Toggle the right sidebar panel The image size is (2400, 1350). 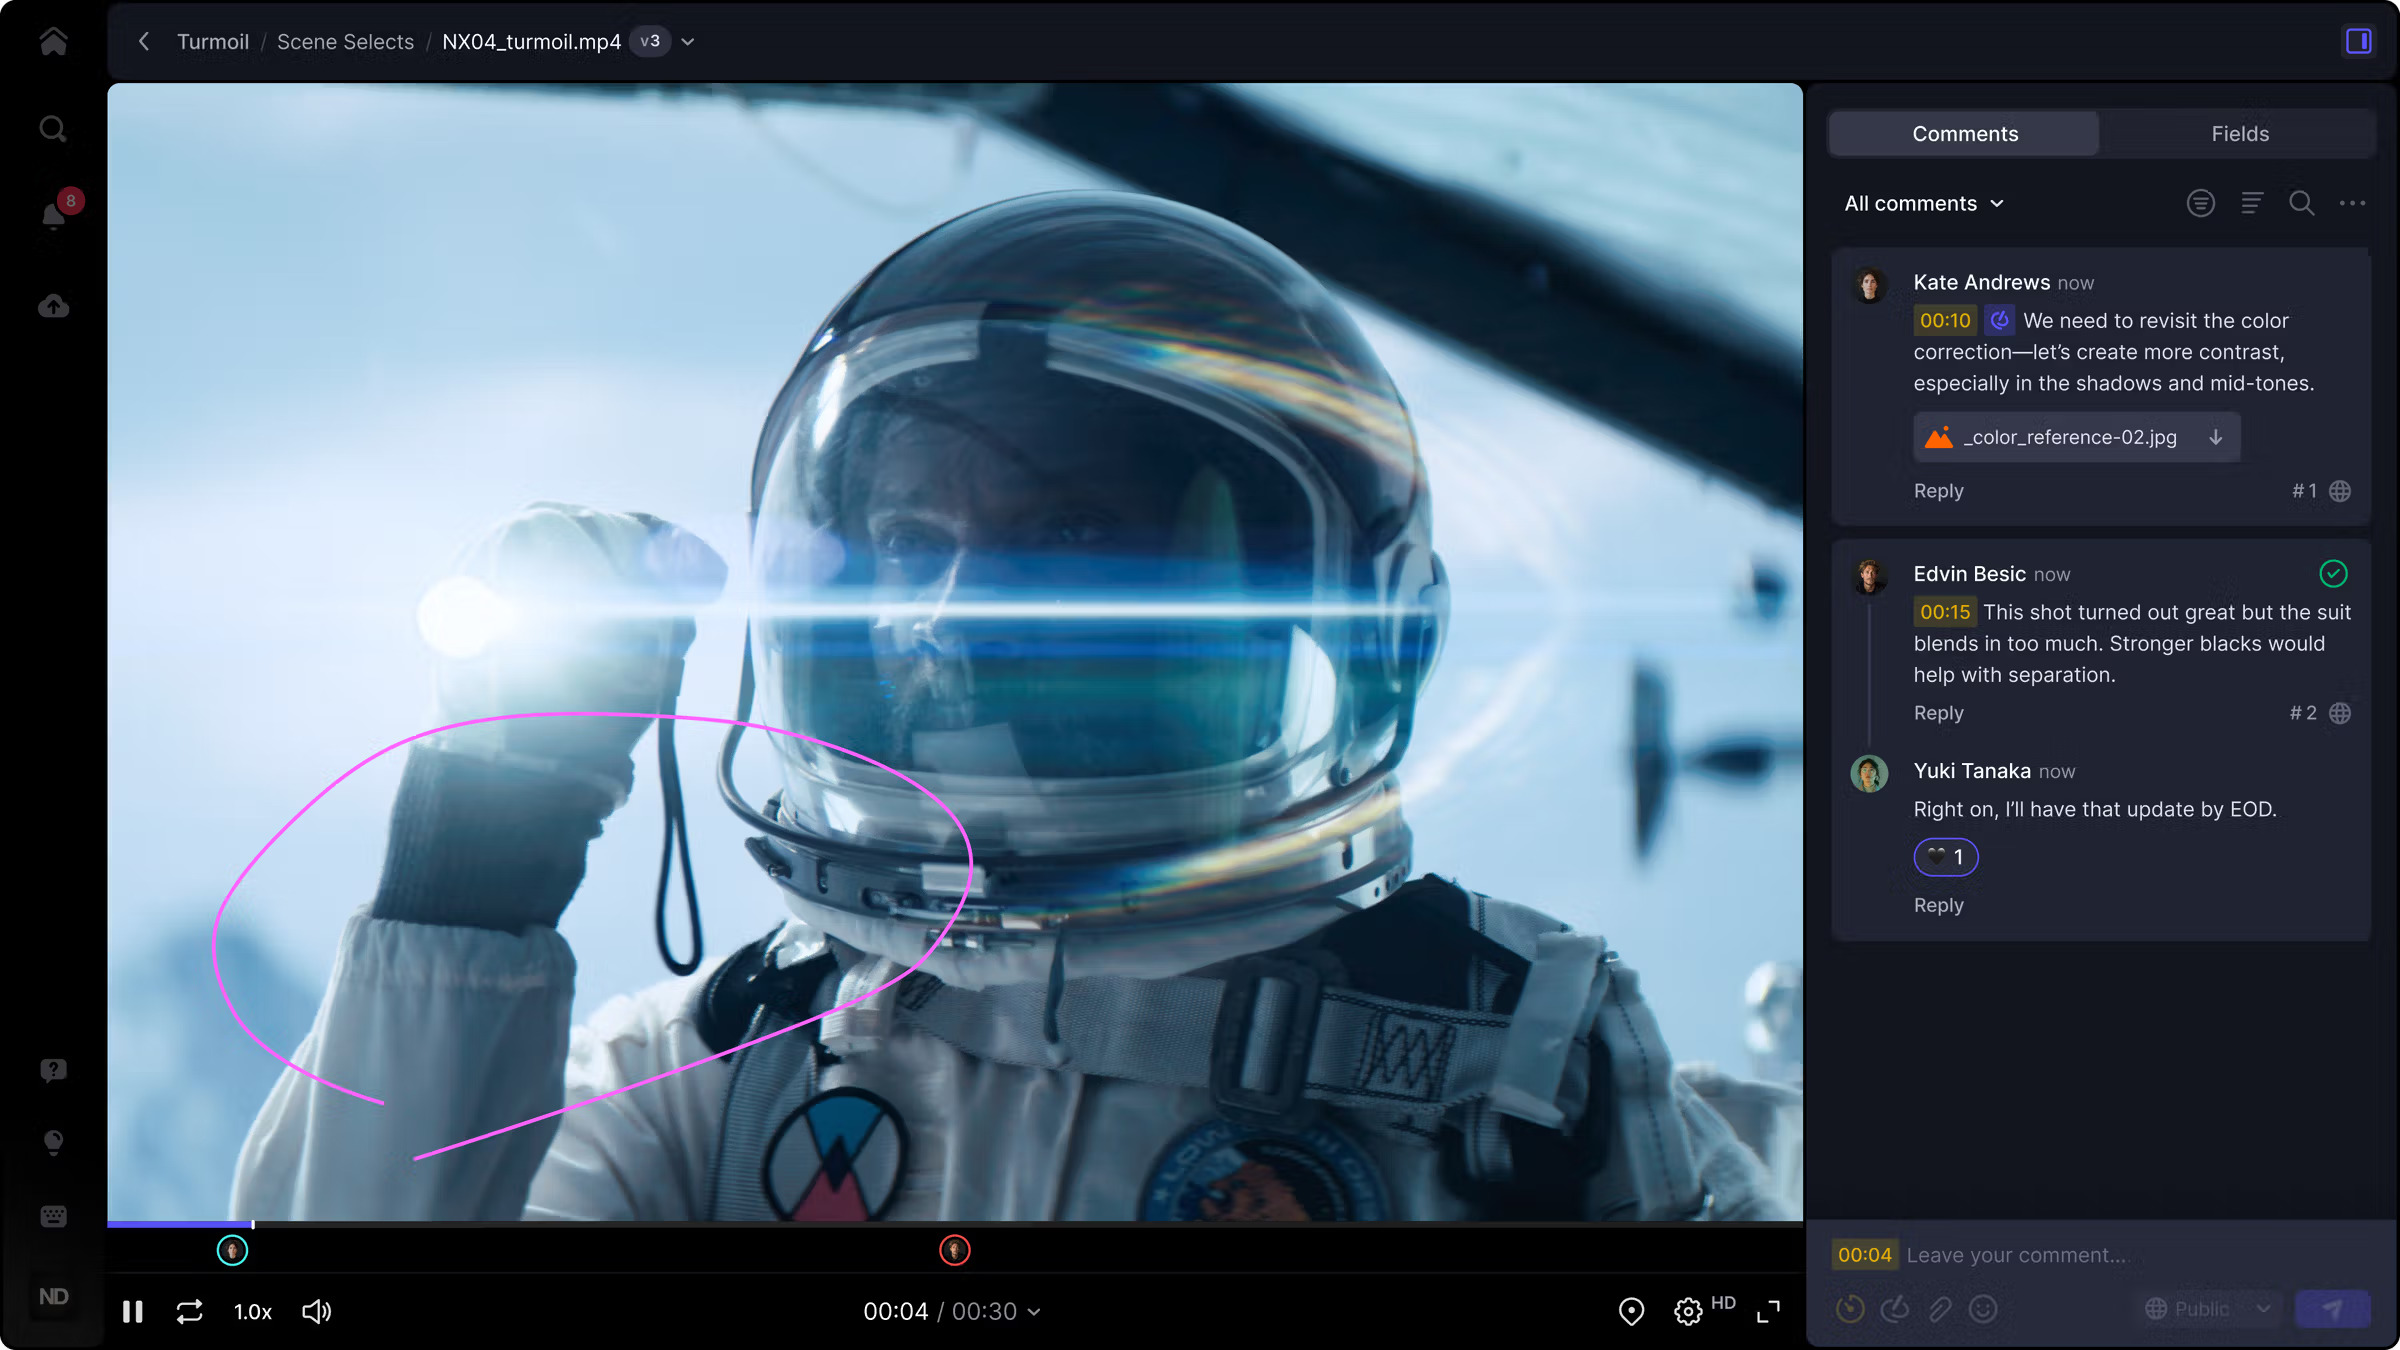2358,41
